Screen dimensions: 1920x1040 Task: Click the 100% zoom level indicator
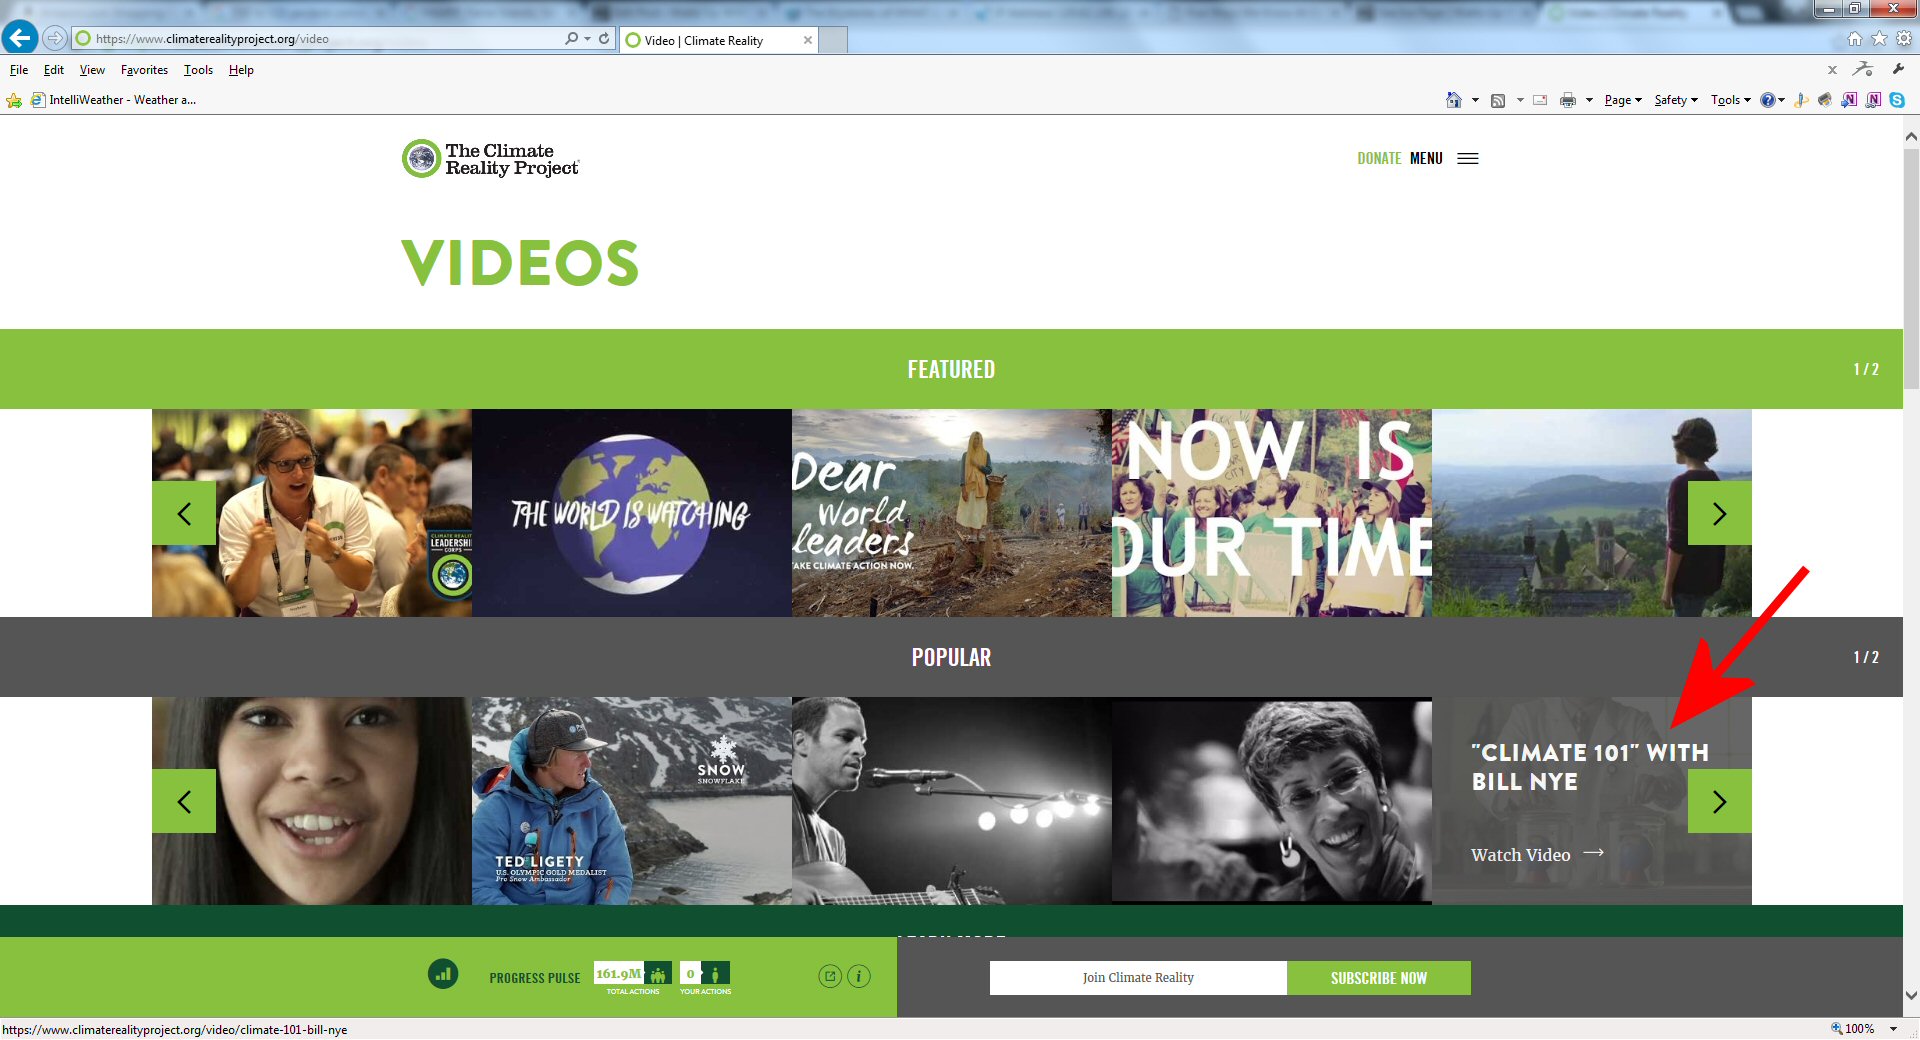pos(1853,1029)
